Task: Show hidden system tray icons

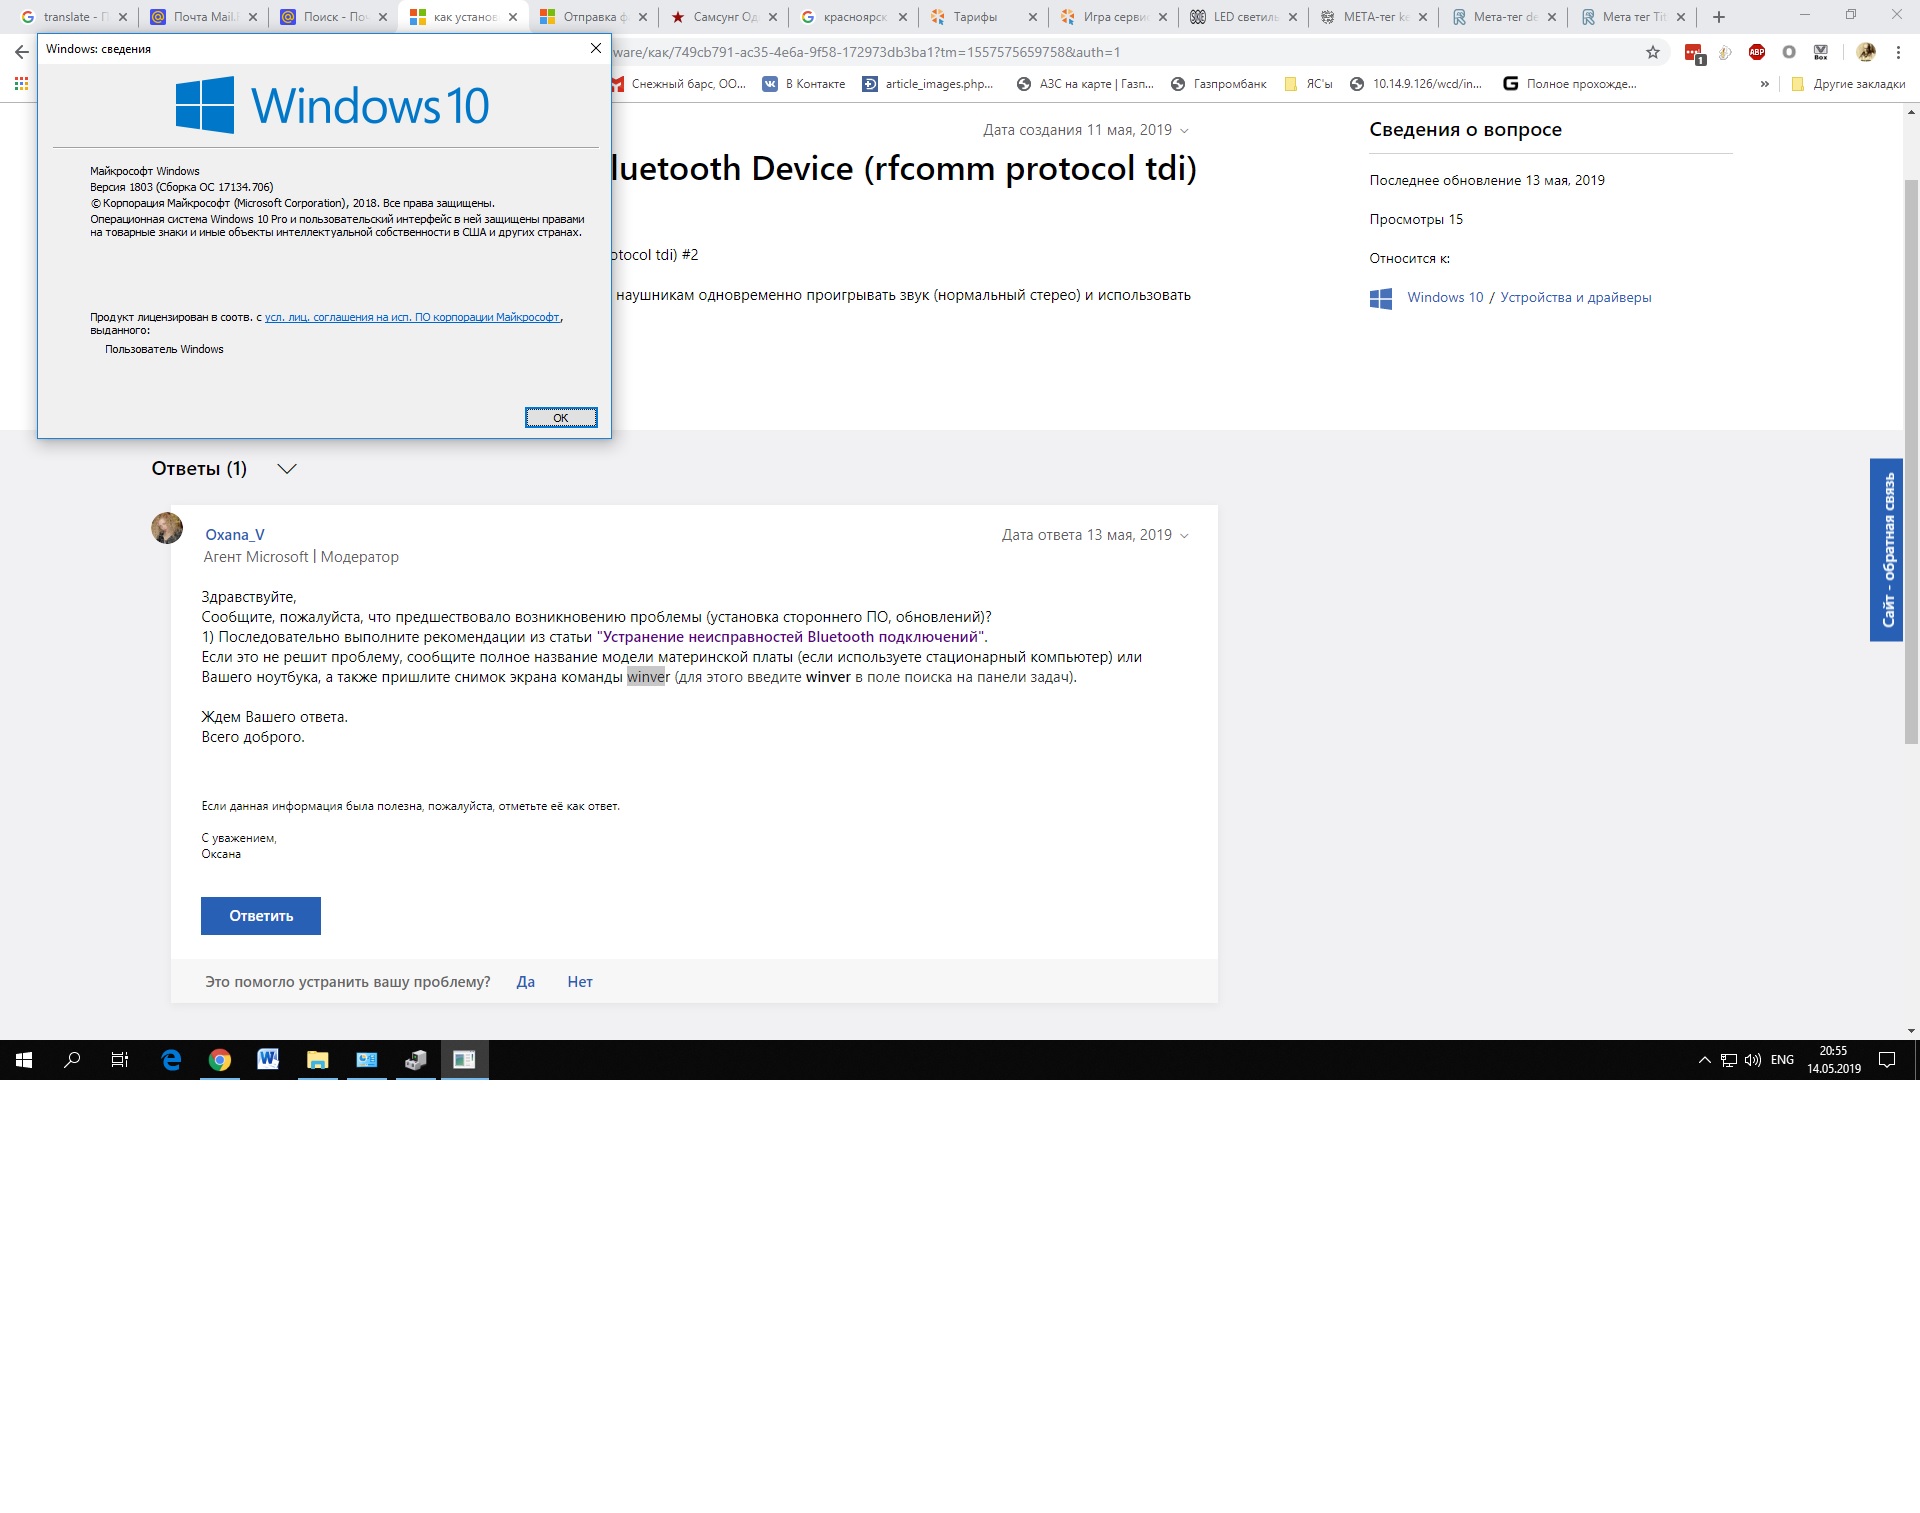Action: coord(1704,1060)
